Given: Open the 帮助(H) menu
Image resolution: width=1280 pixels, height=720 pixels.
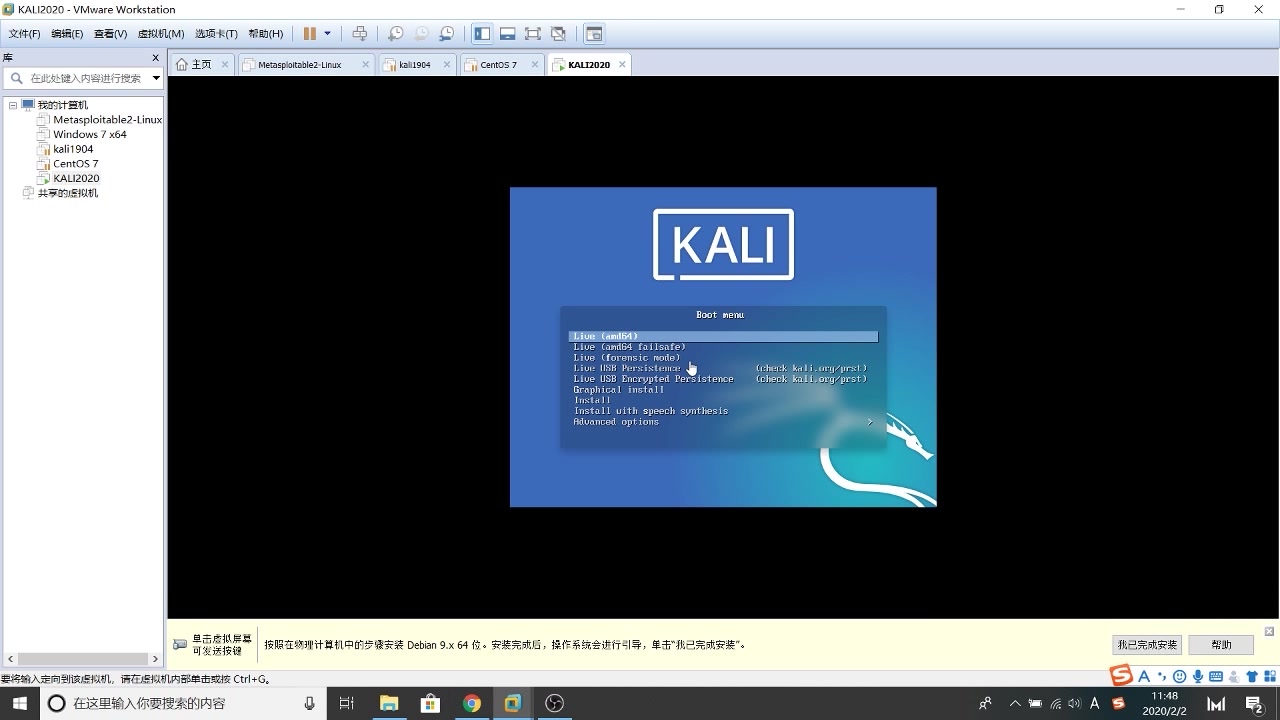Looking at the screenshot, I should (264, 33).
